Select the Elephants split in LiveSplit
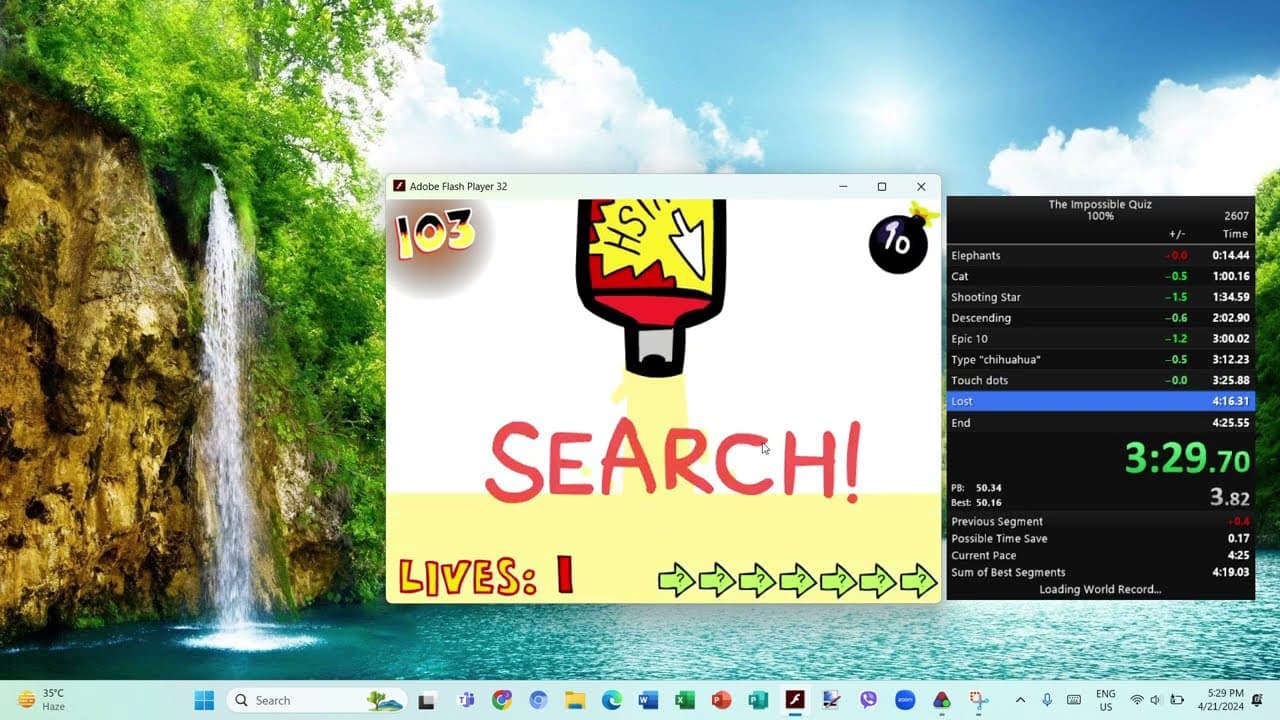 click(x=1100, y=255)
